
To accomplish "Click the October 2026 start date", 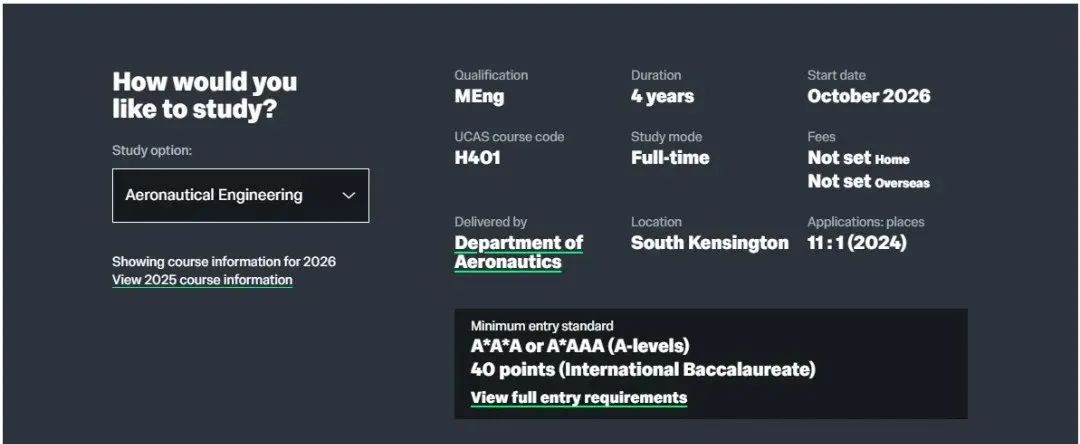I will coord(869,96).
